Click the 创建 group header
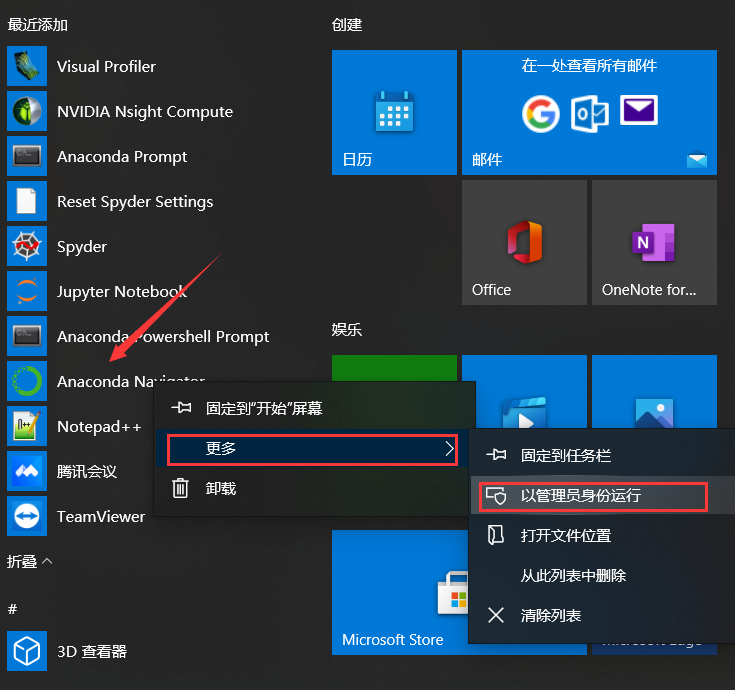735x690 pixels. pyautogui.click(x=347, y=24)
